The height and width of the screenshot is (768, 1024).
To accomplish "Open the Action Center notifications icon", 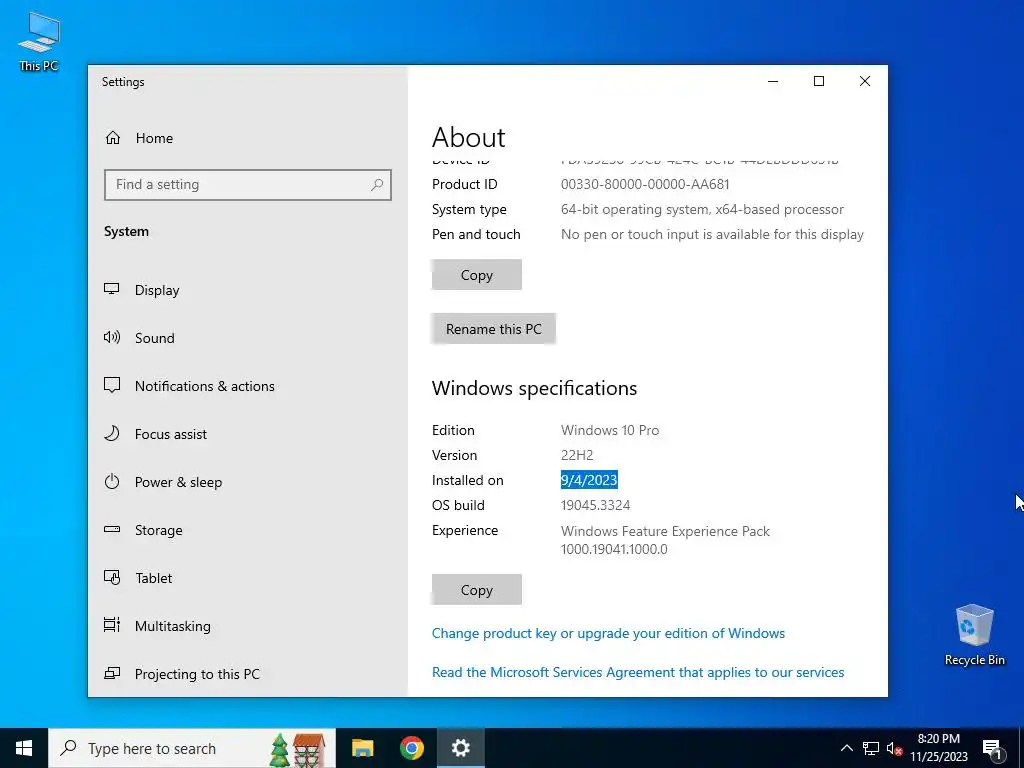I will point(993,748).
